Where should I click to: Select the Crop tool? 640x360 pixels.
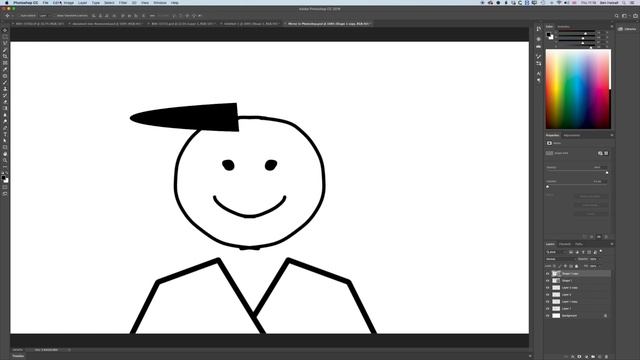[5, 56]
